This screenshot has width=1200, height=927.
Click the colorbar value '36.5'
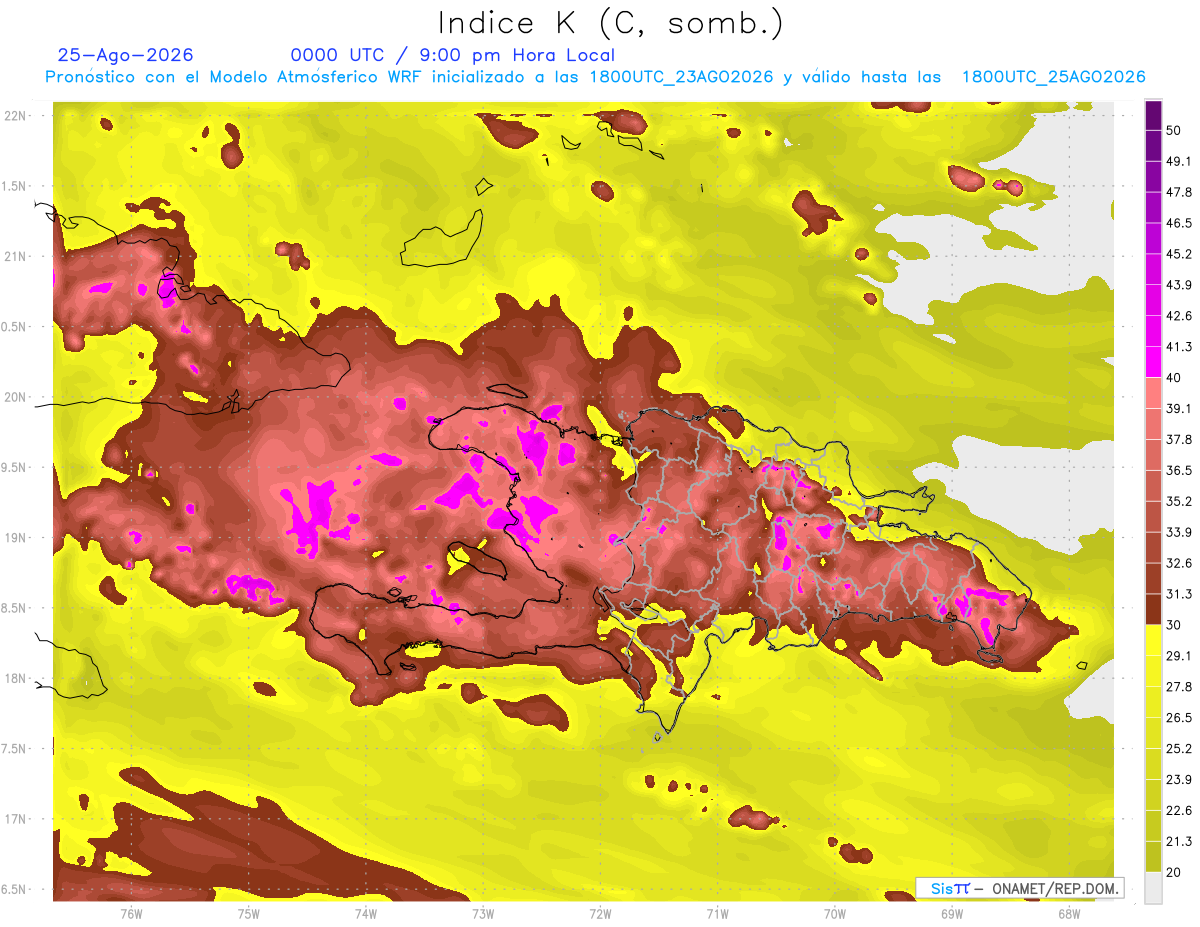(1179, 470)
